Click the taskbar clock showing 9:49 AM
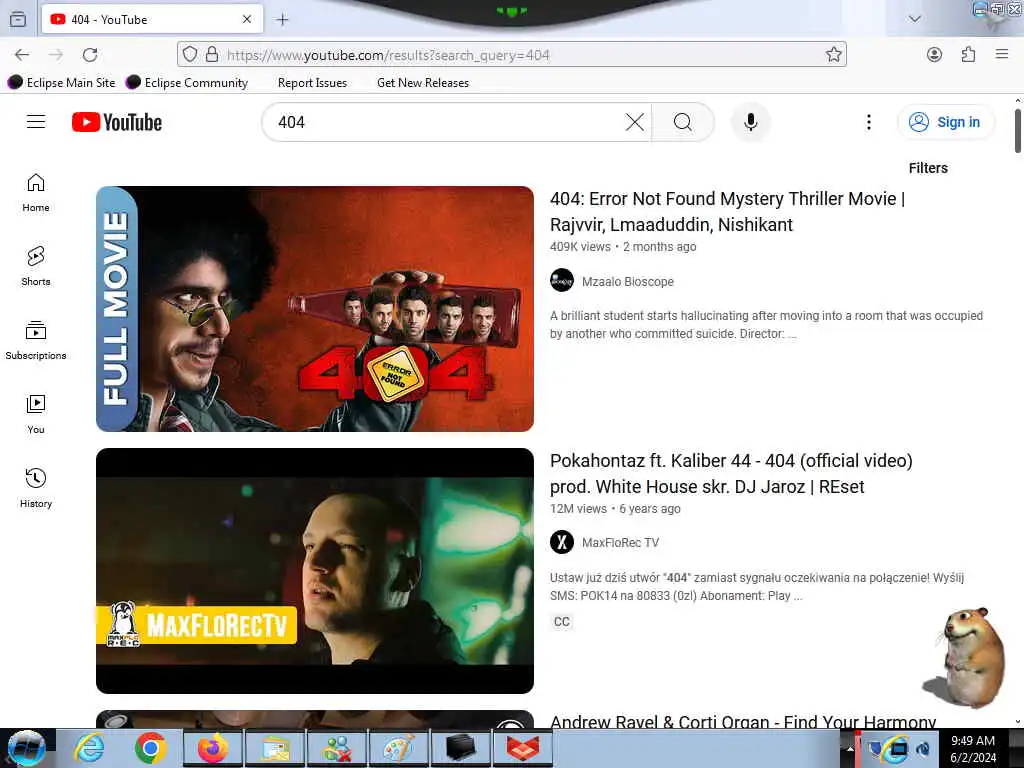 pos(973,749)
